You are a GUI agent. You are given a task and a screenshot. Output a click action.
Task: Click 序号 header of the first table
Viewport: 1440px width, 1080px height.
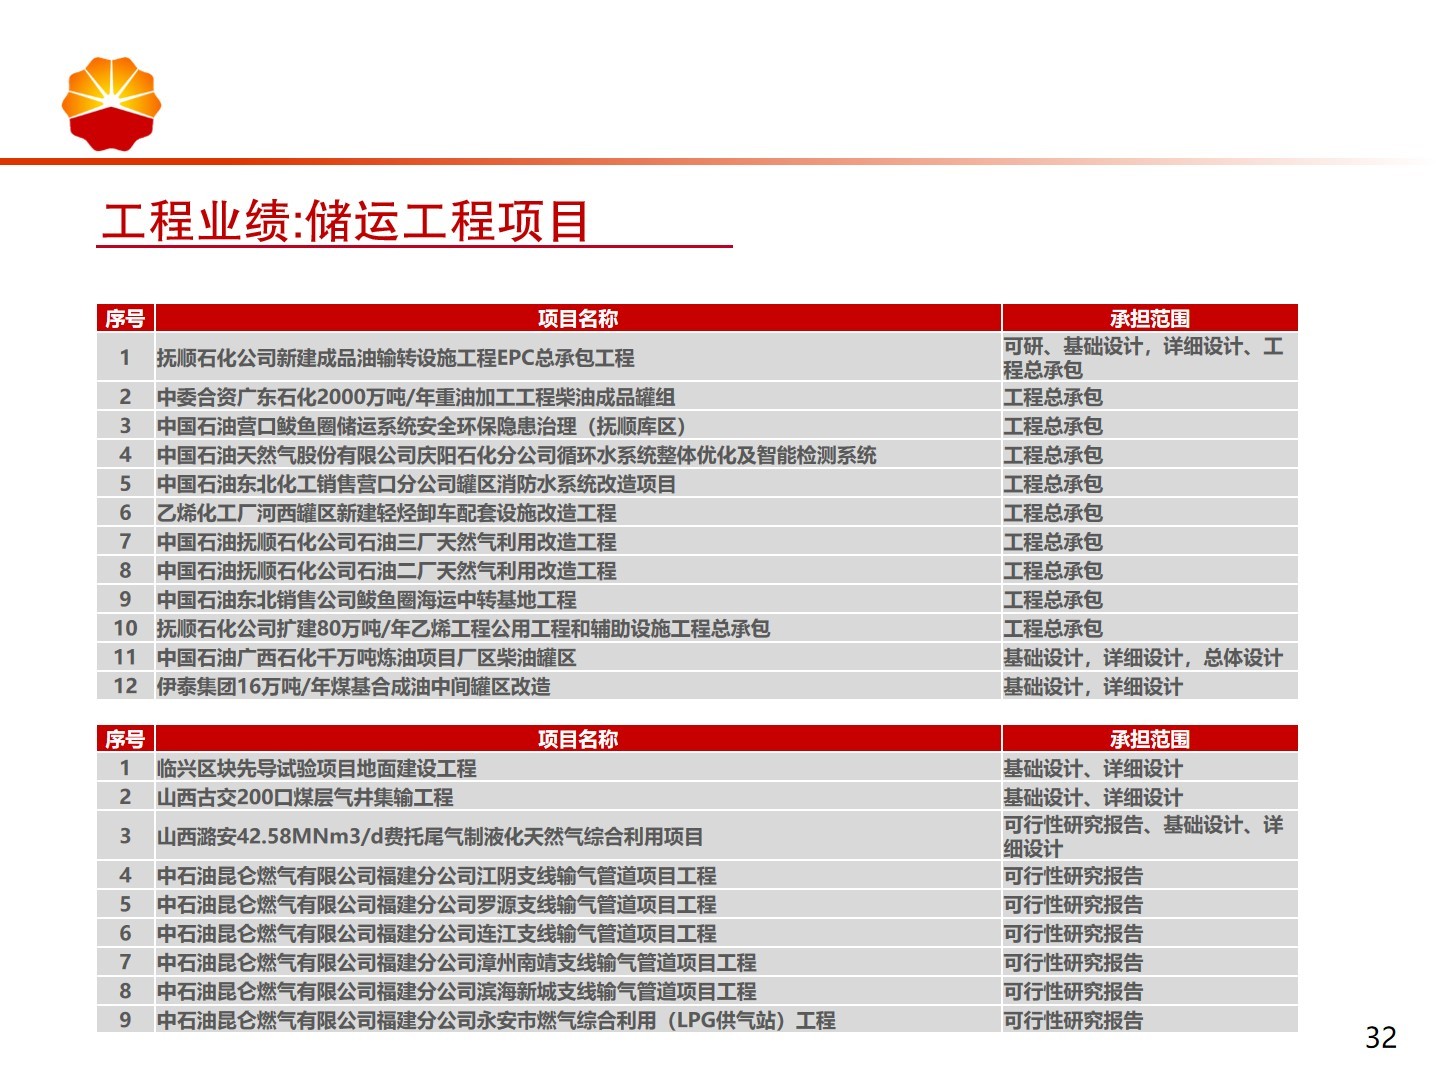[125, 318]
